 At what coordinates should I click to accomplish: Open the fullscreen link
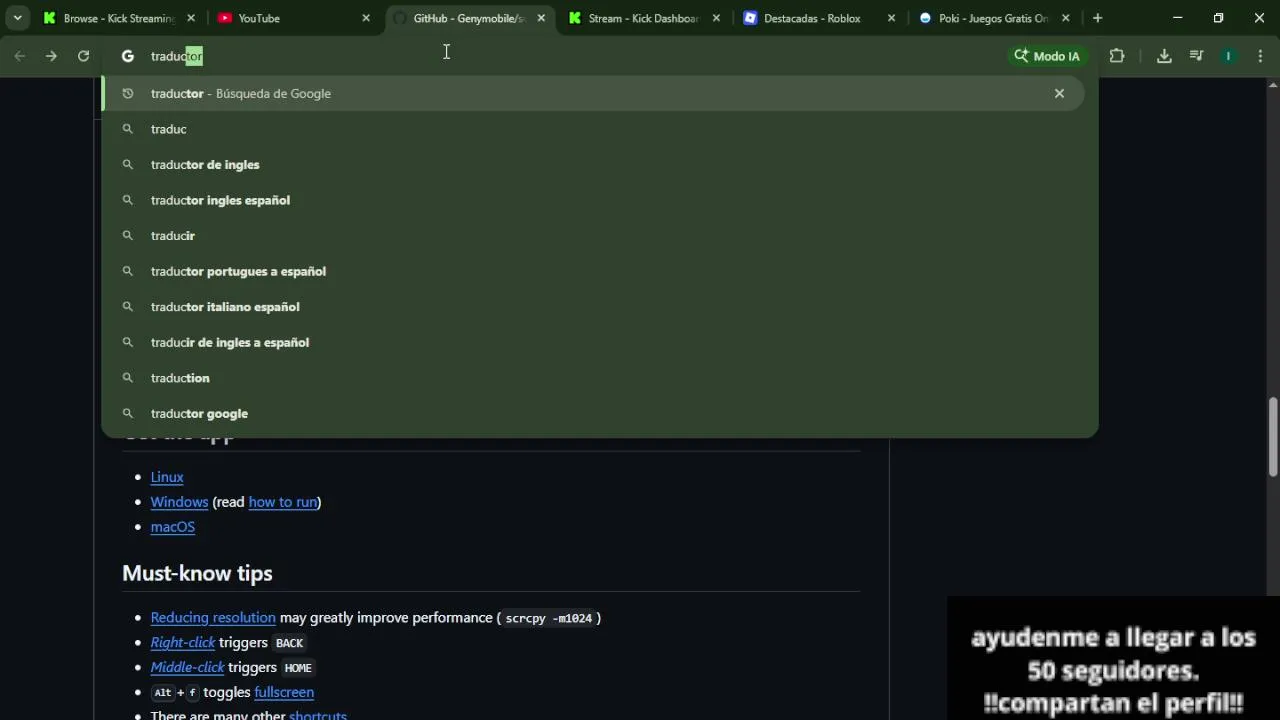pos(284,692)
